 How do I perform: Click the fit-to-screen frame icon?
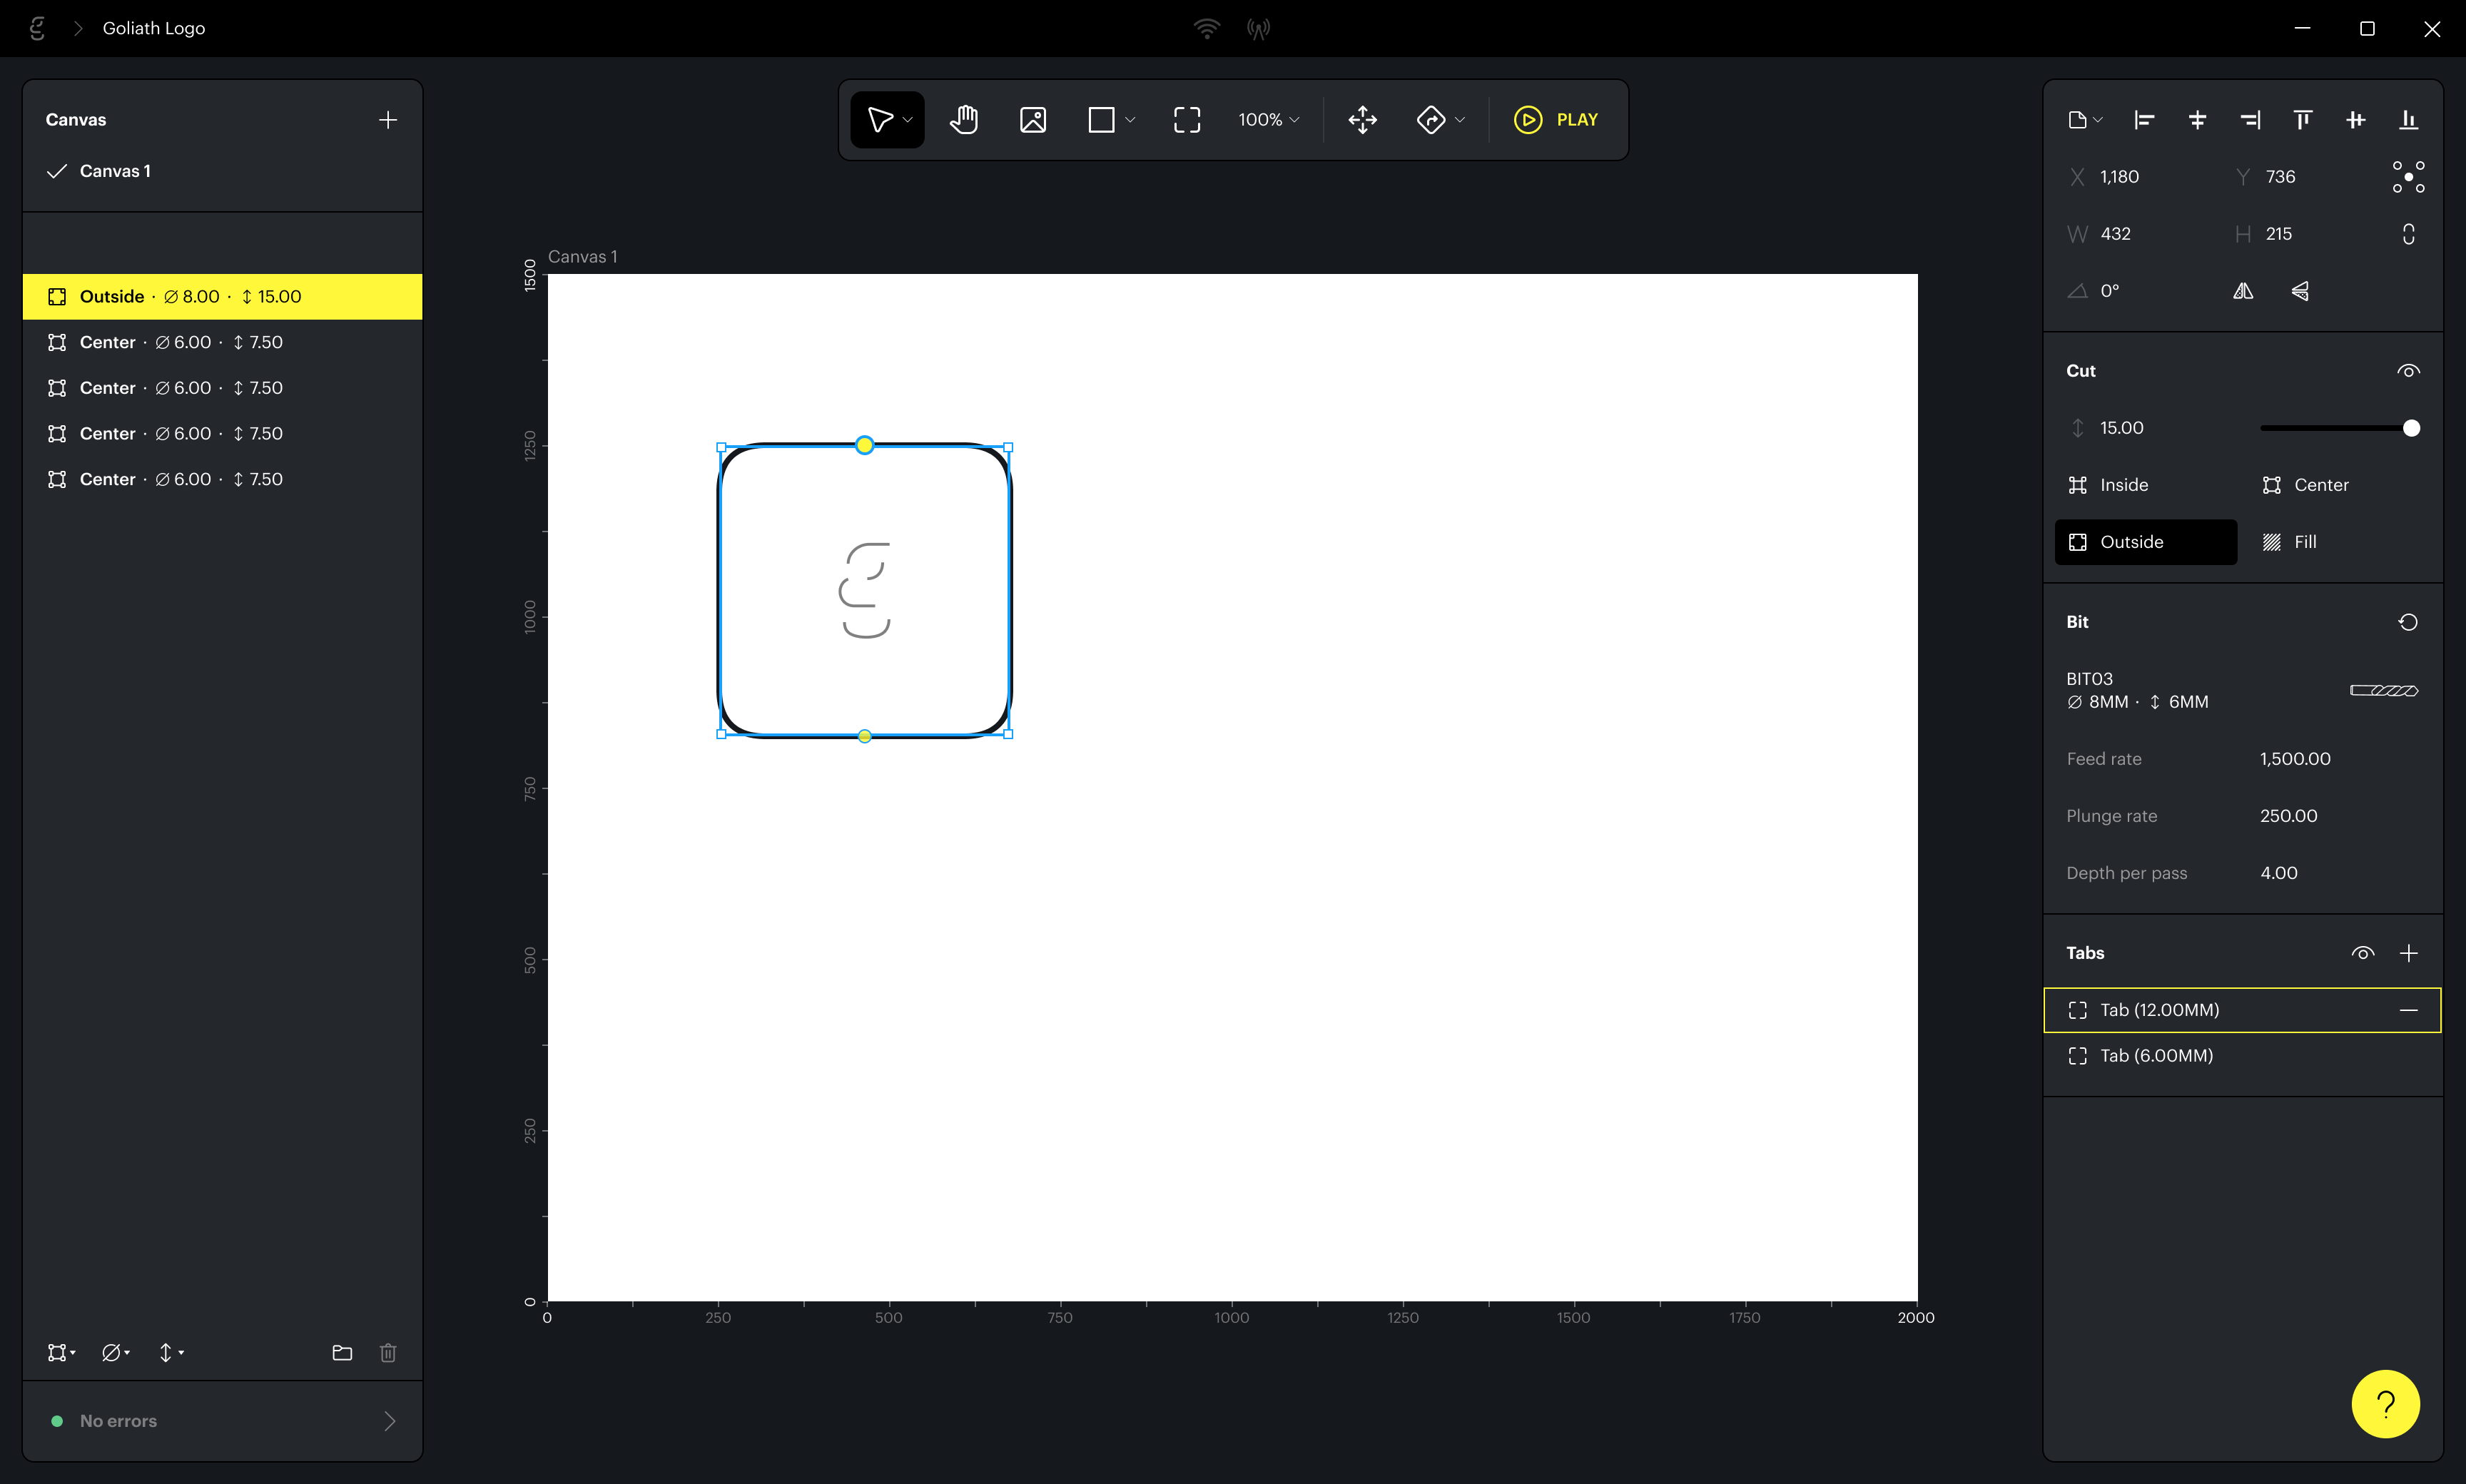1186,120
